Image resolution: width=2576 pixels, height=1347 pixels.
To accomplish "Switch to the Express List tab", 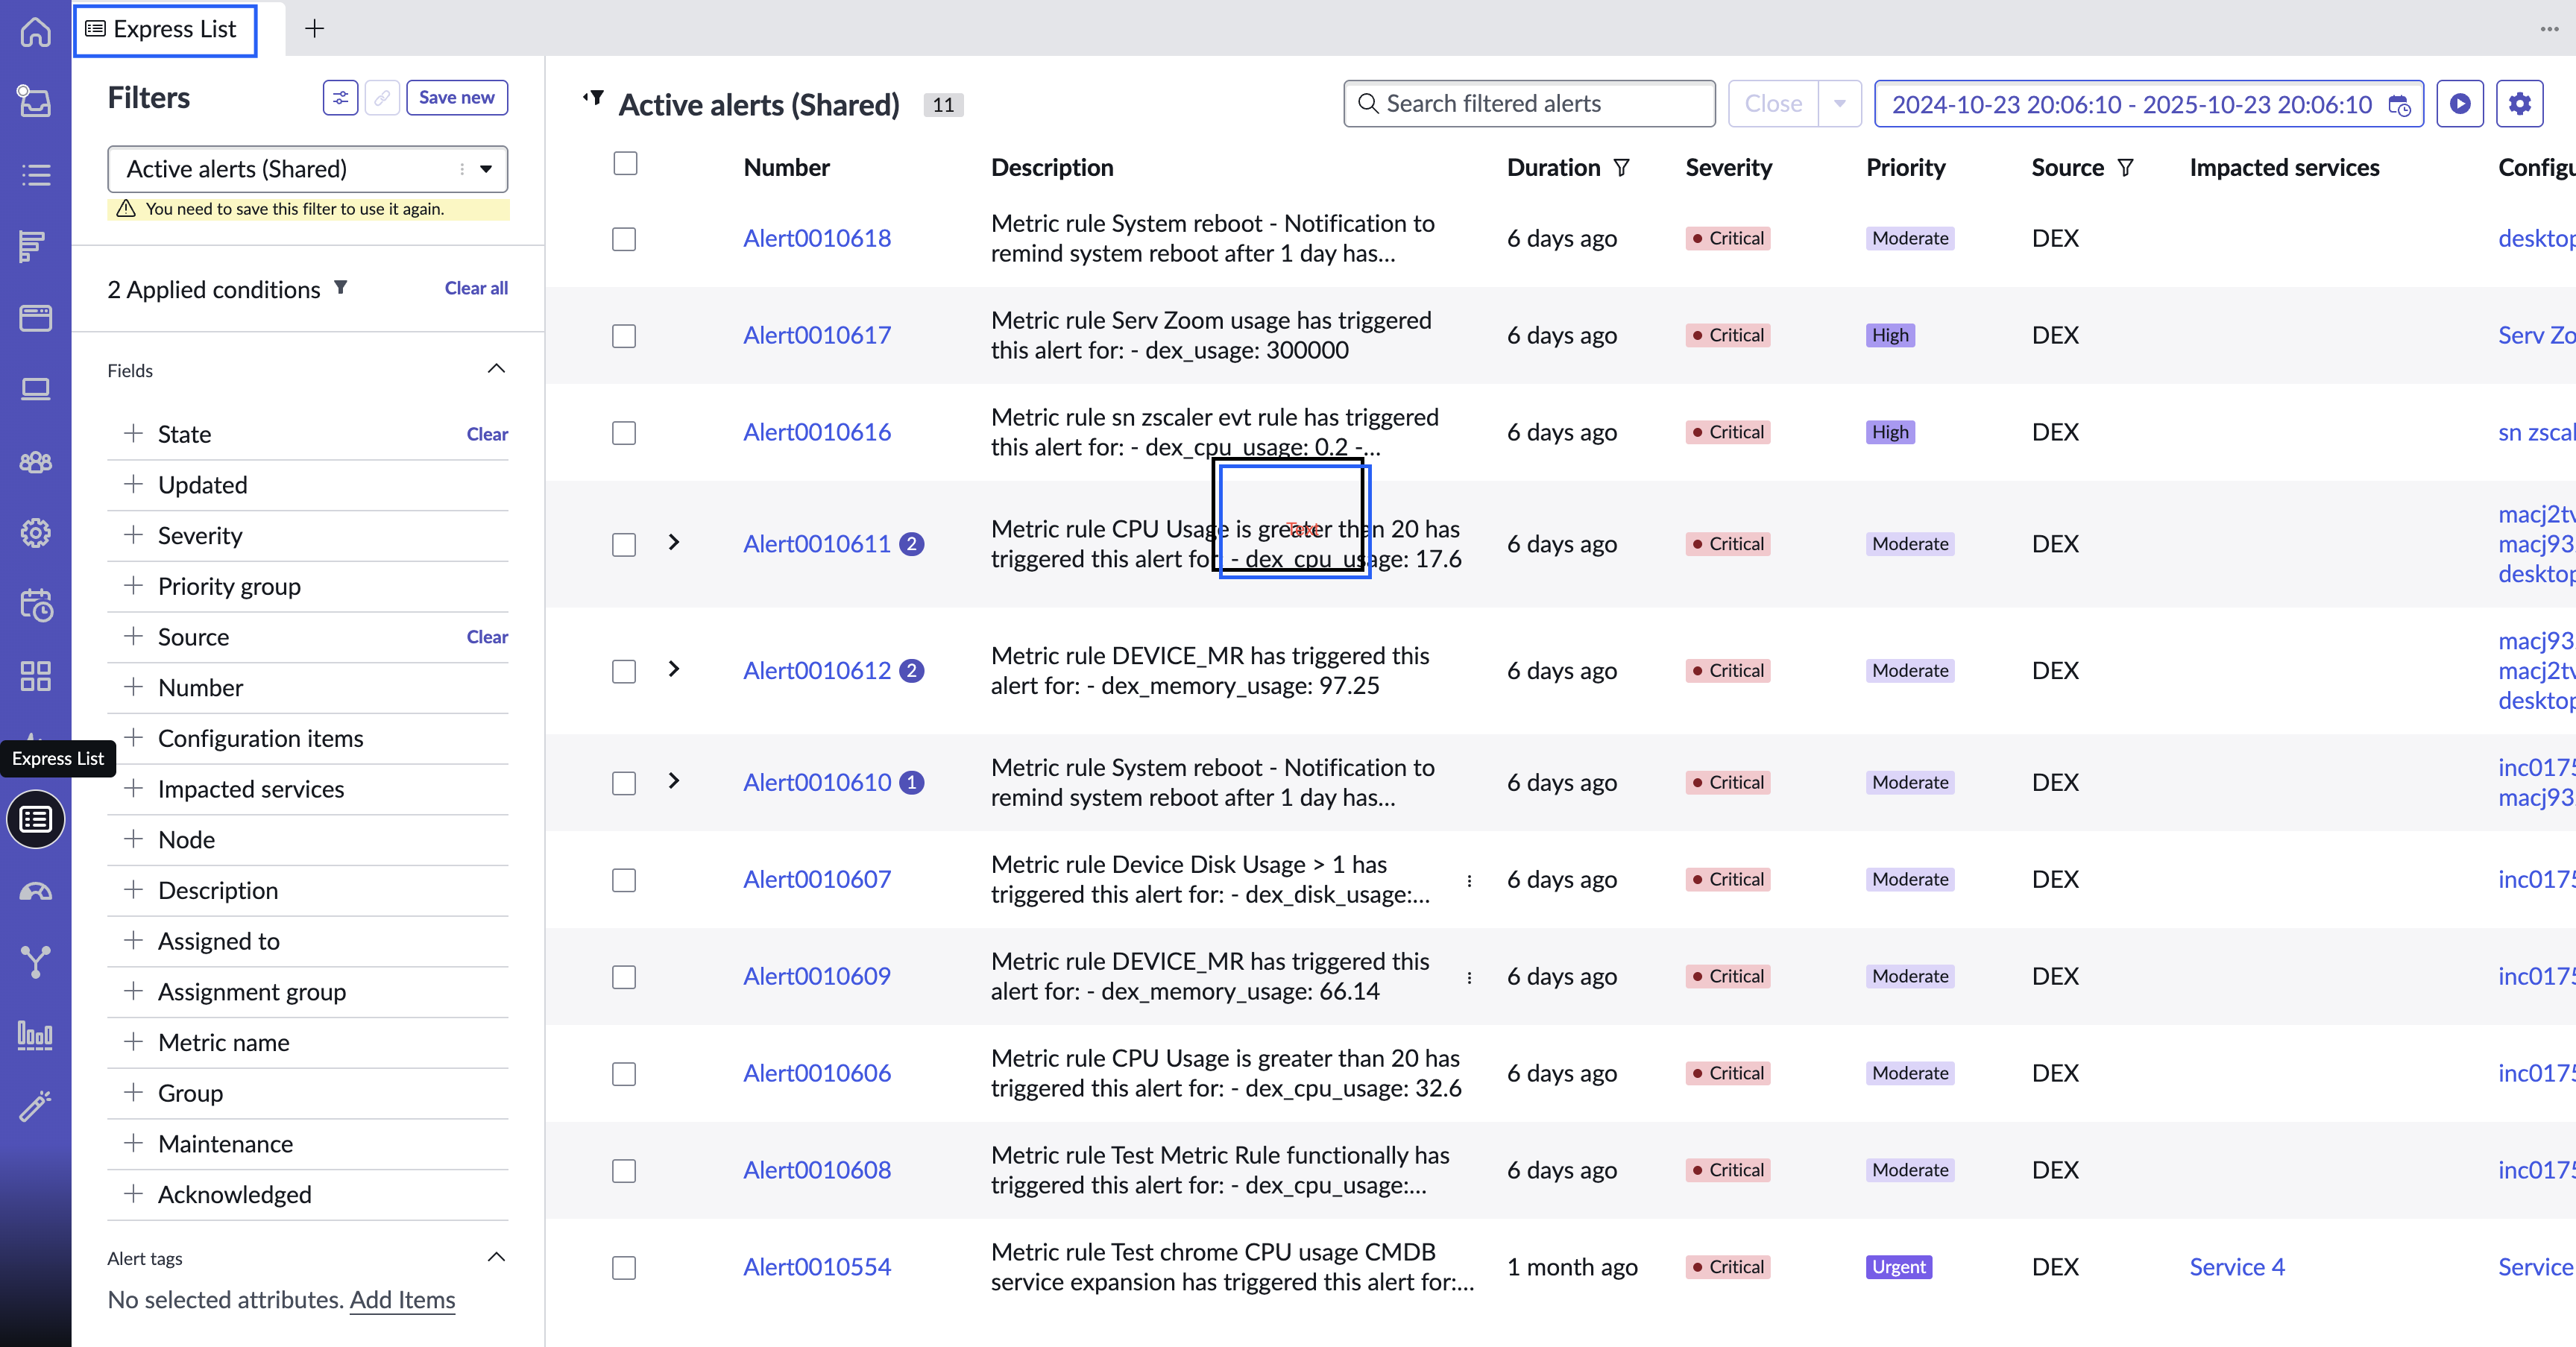I will [166, 30].
